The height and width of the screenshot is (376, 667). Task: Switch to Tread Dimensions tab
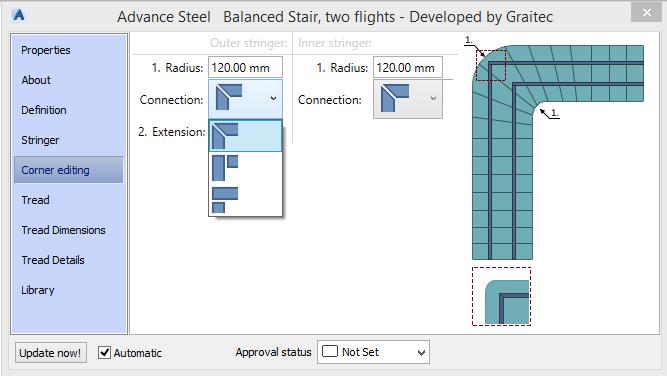[x=63, y=230]
